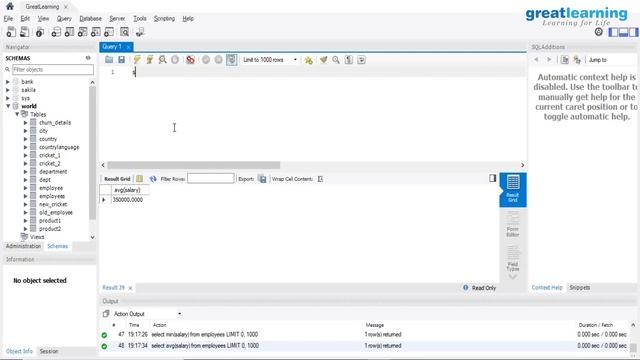Click the Rollback transaction icon

218,60
